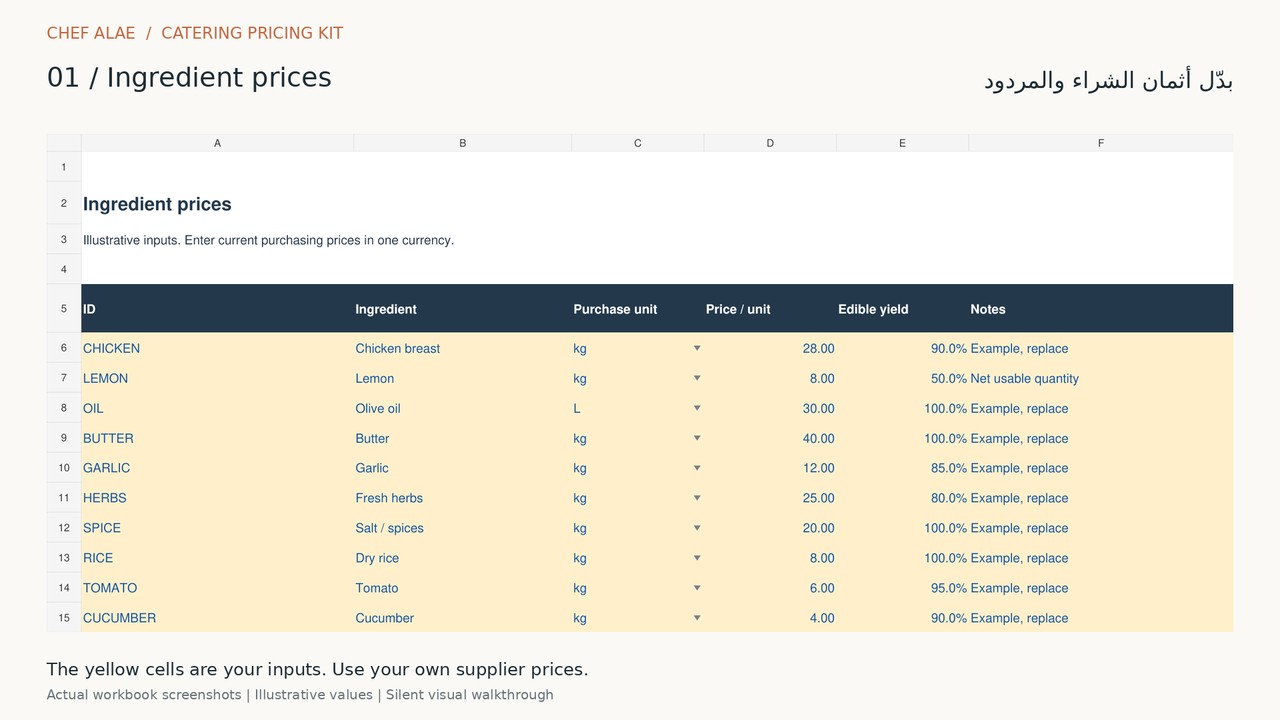
Task: Select the Olive oil price cell 30.00
Action: (770, 408)
